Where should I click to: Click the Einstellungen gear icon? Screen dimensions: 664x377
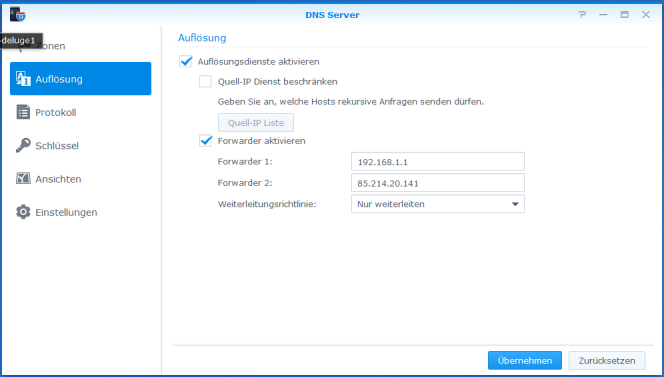(23, 212)
